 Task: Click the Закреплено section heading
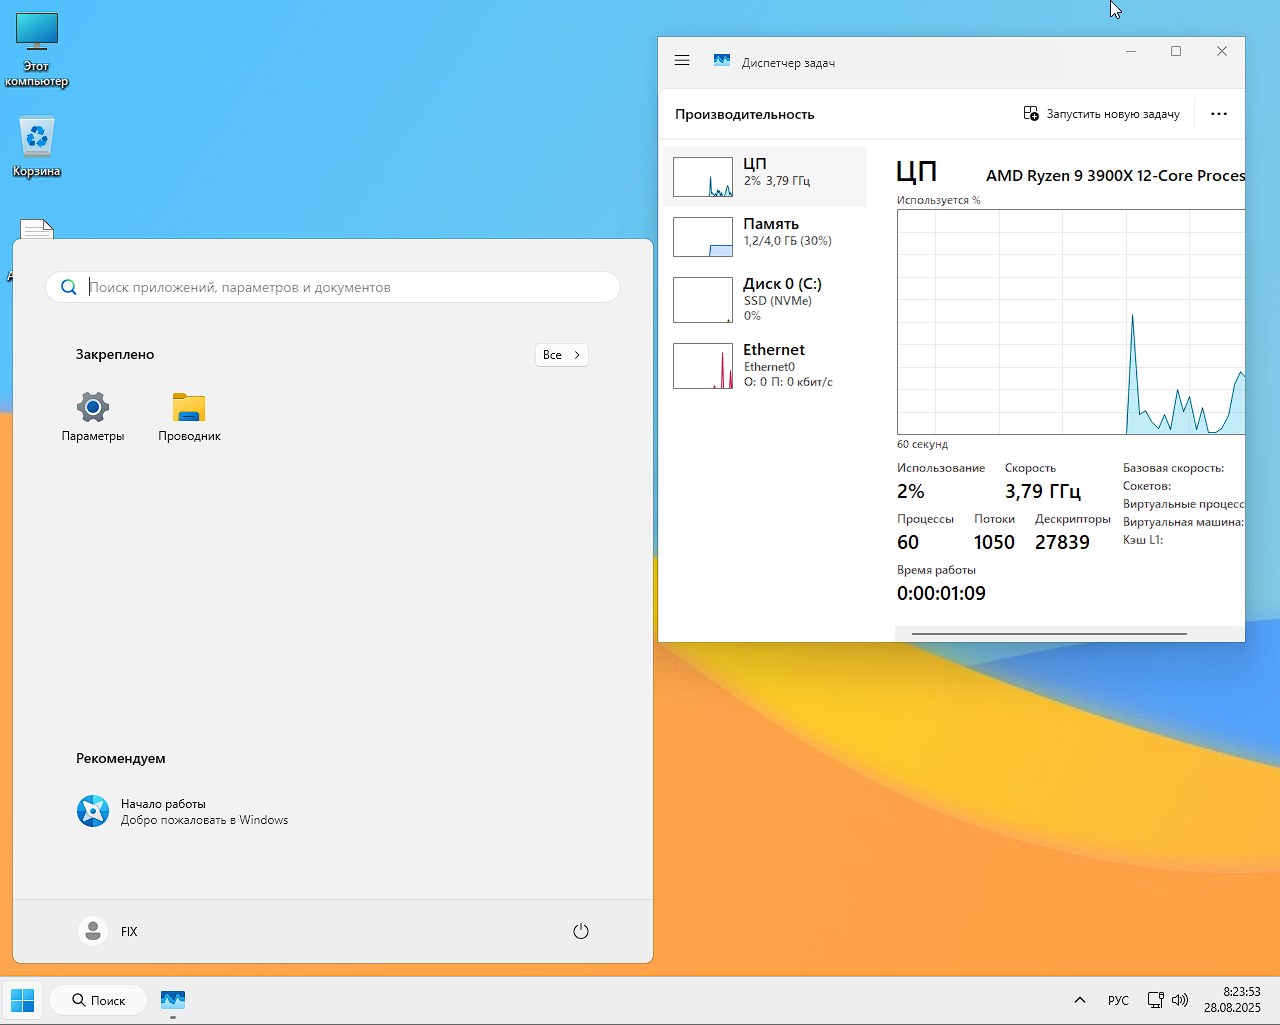tap(115, 354)
